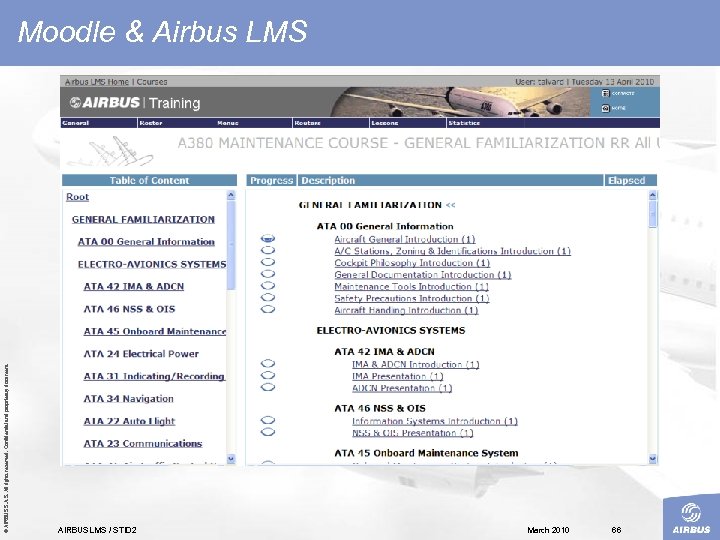The height and width of the screenshot is (540, 720).
Task: Open ATA 45 Onboard Maintenance in the tree
Action: point(155,332)
